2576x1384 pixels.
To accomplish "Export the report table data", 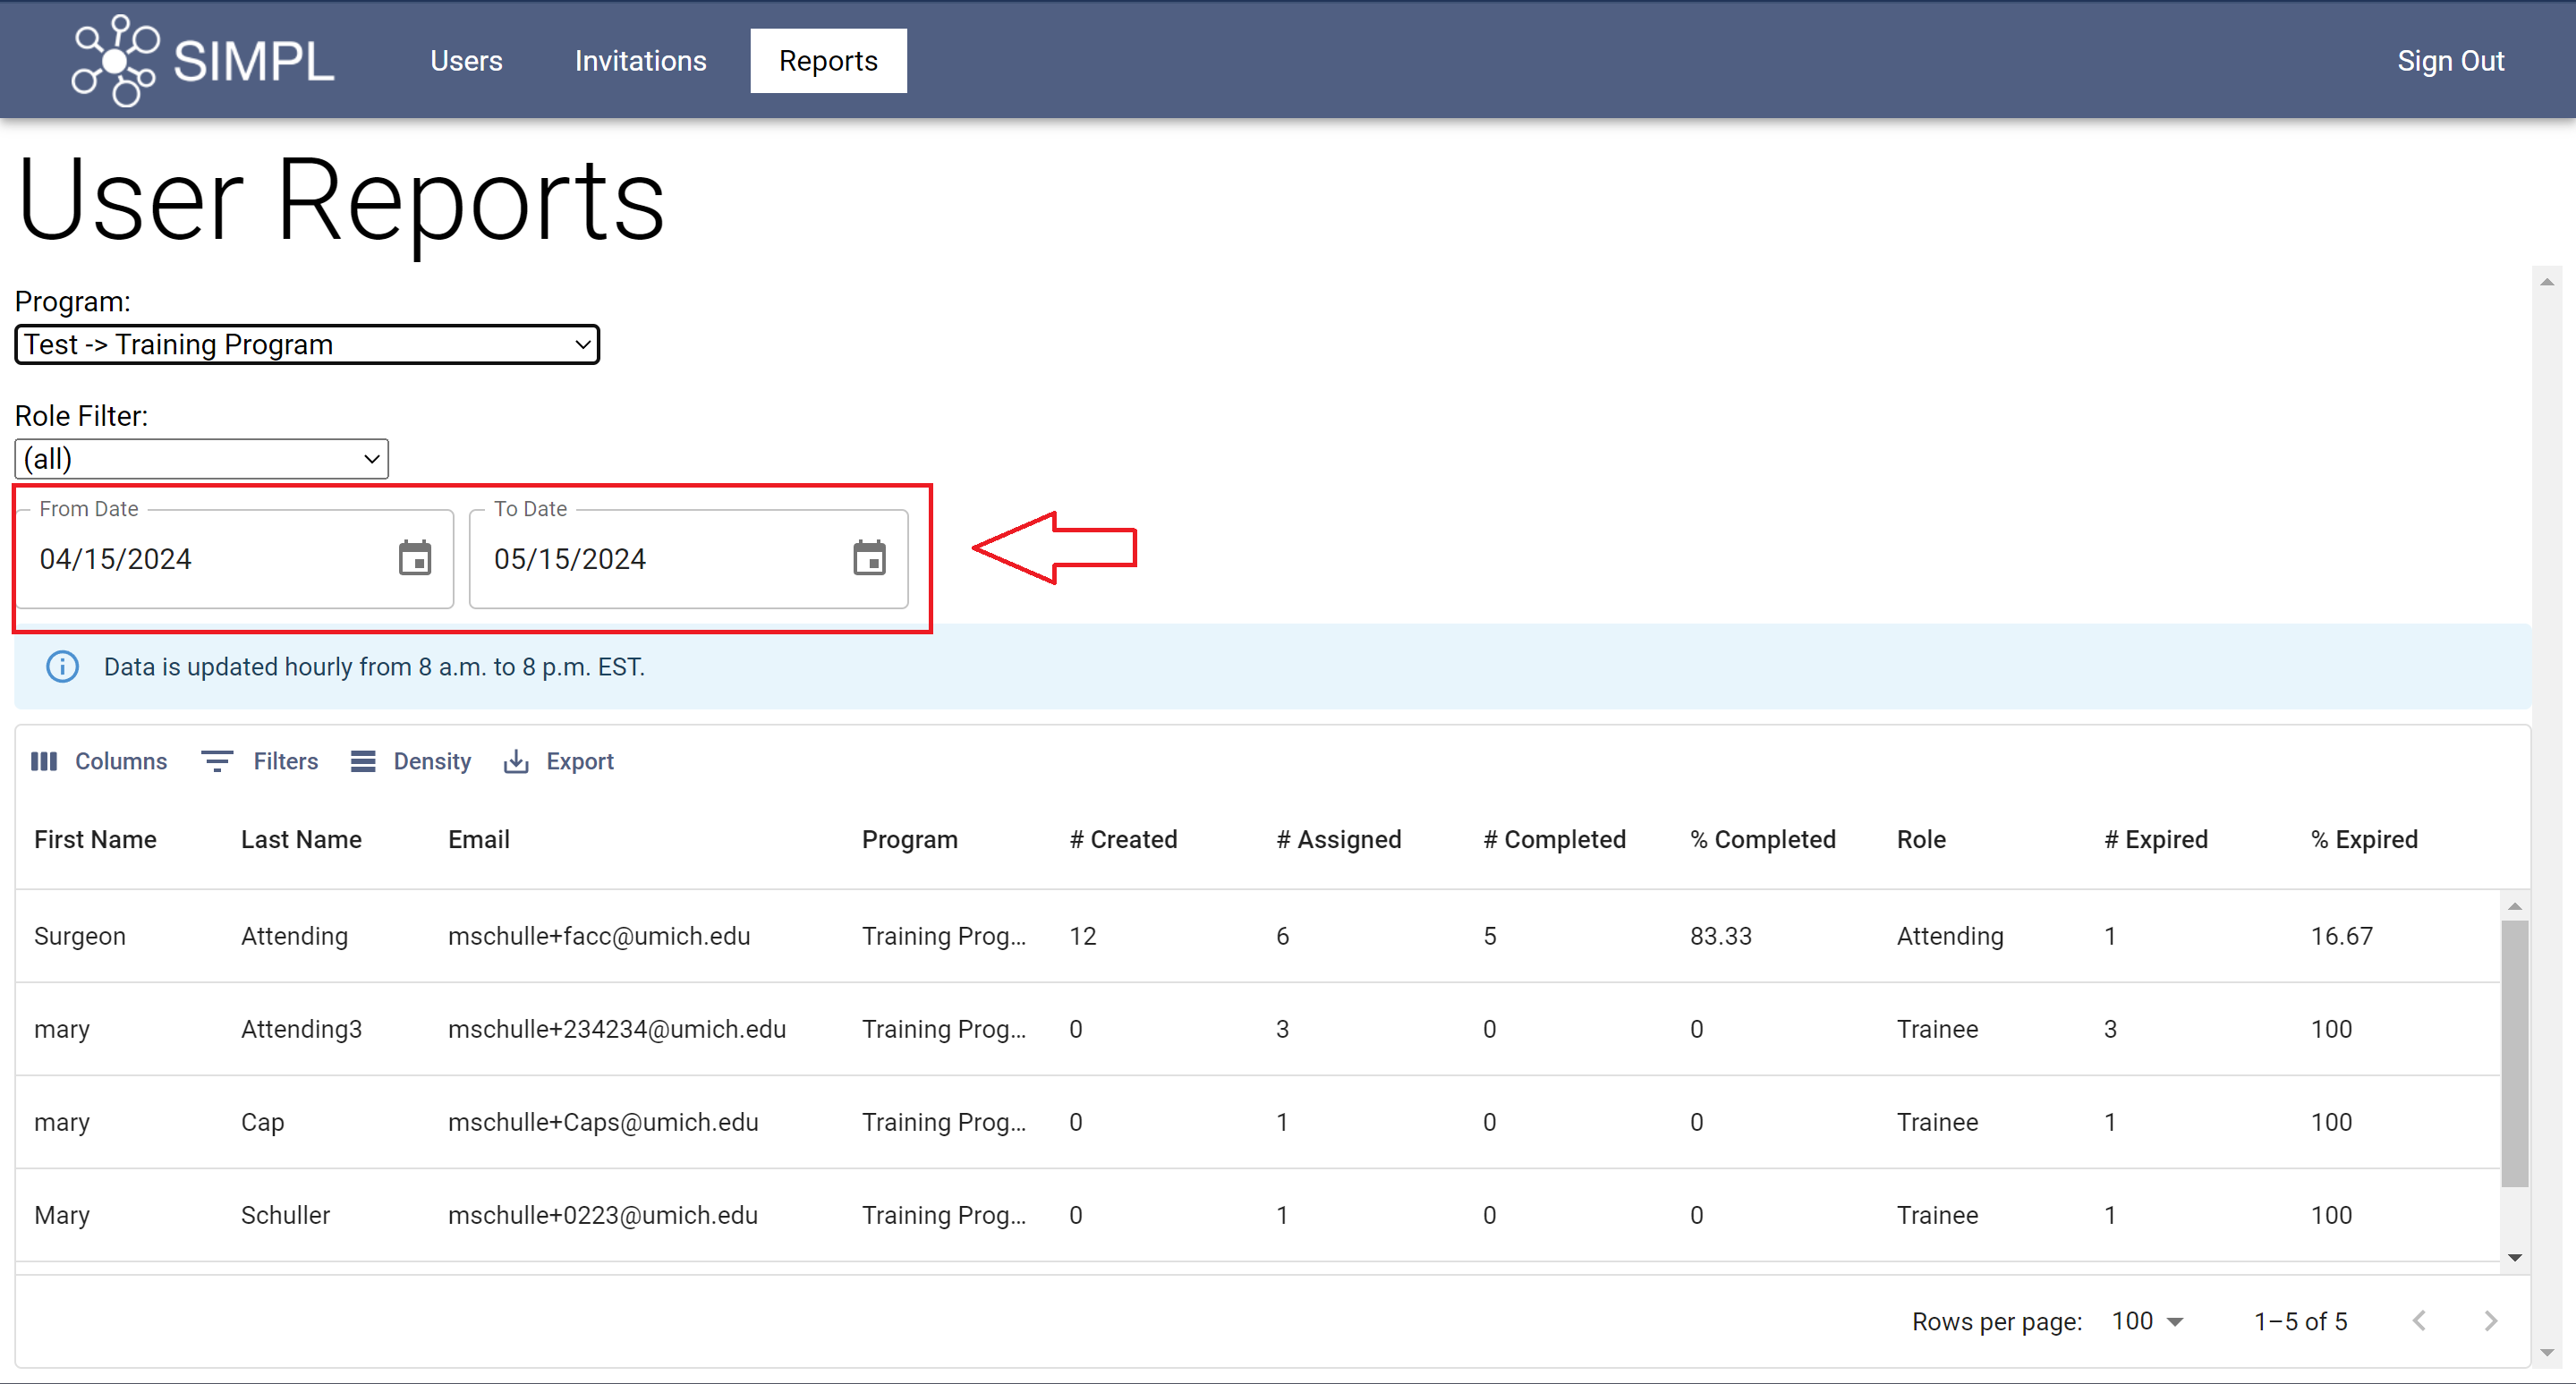I will (559, 761).
